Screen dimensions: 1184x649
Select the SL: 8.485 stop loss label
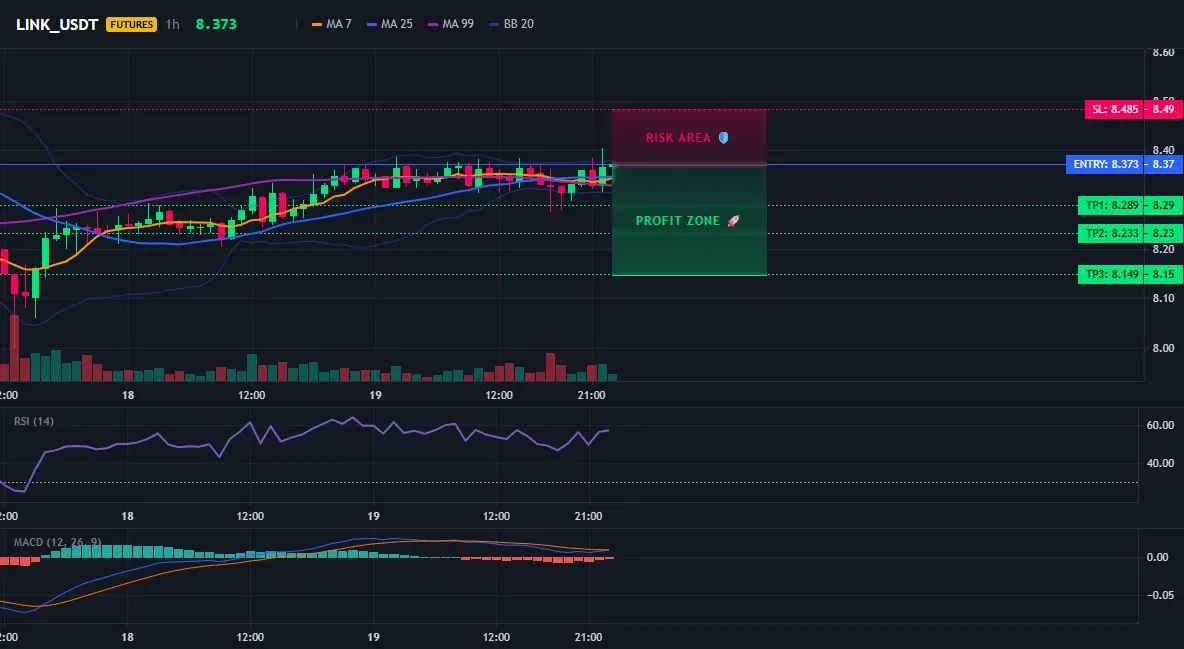1114,109
